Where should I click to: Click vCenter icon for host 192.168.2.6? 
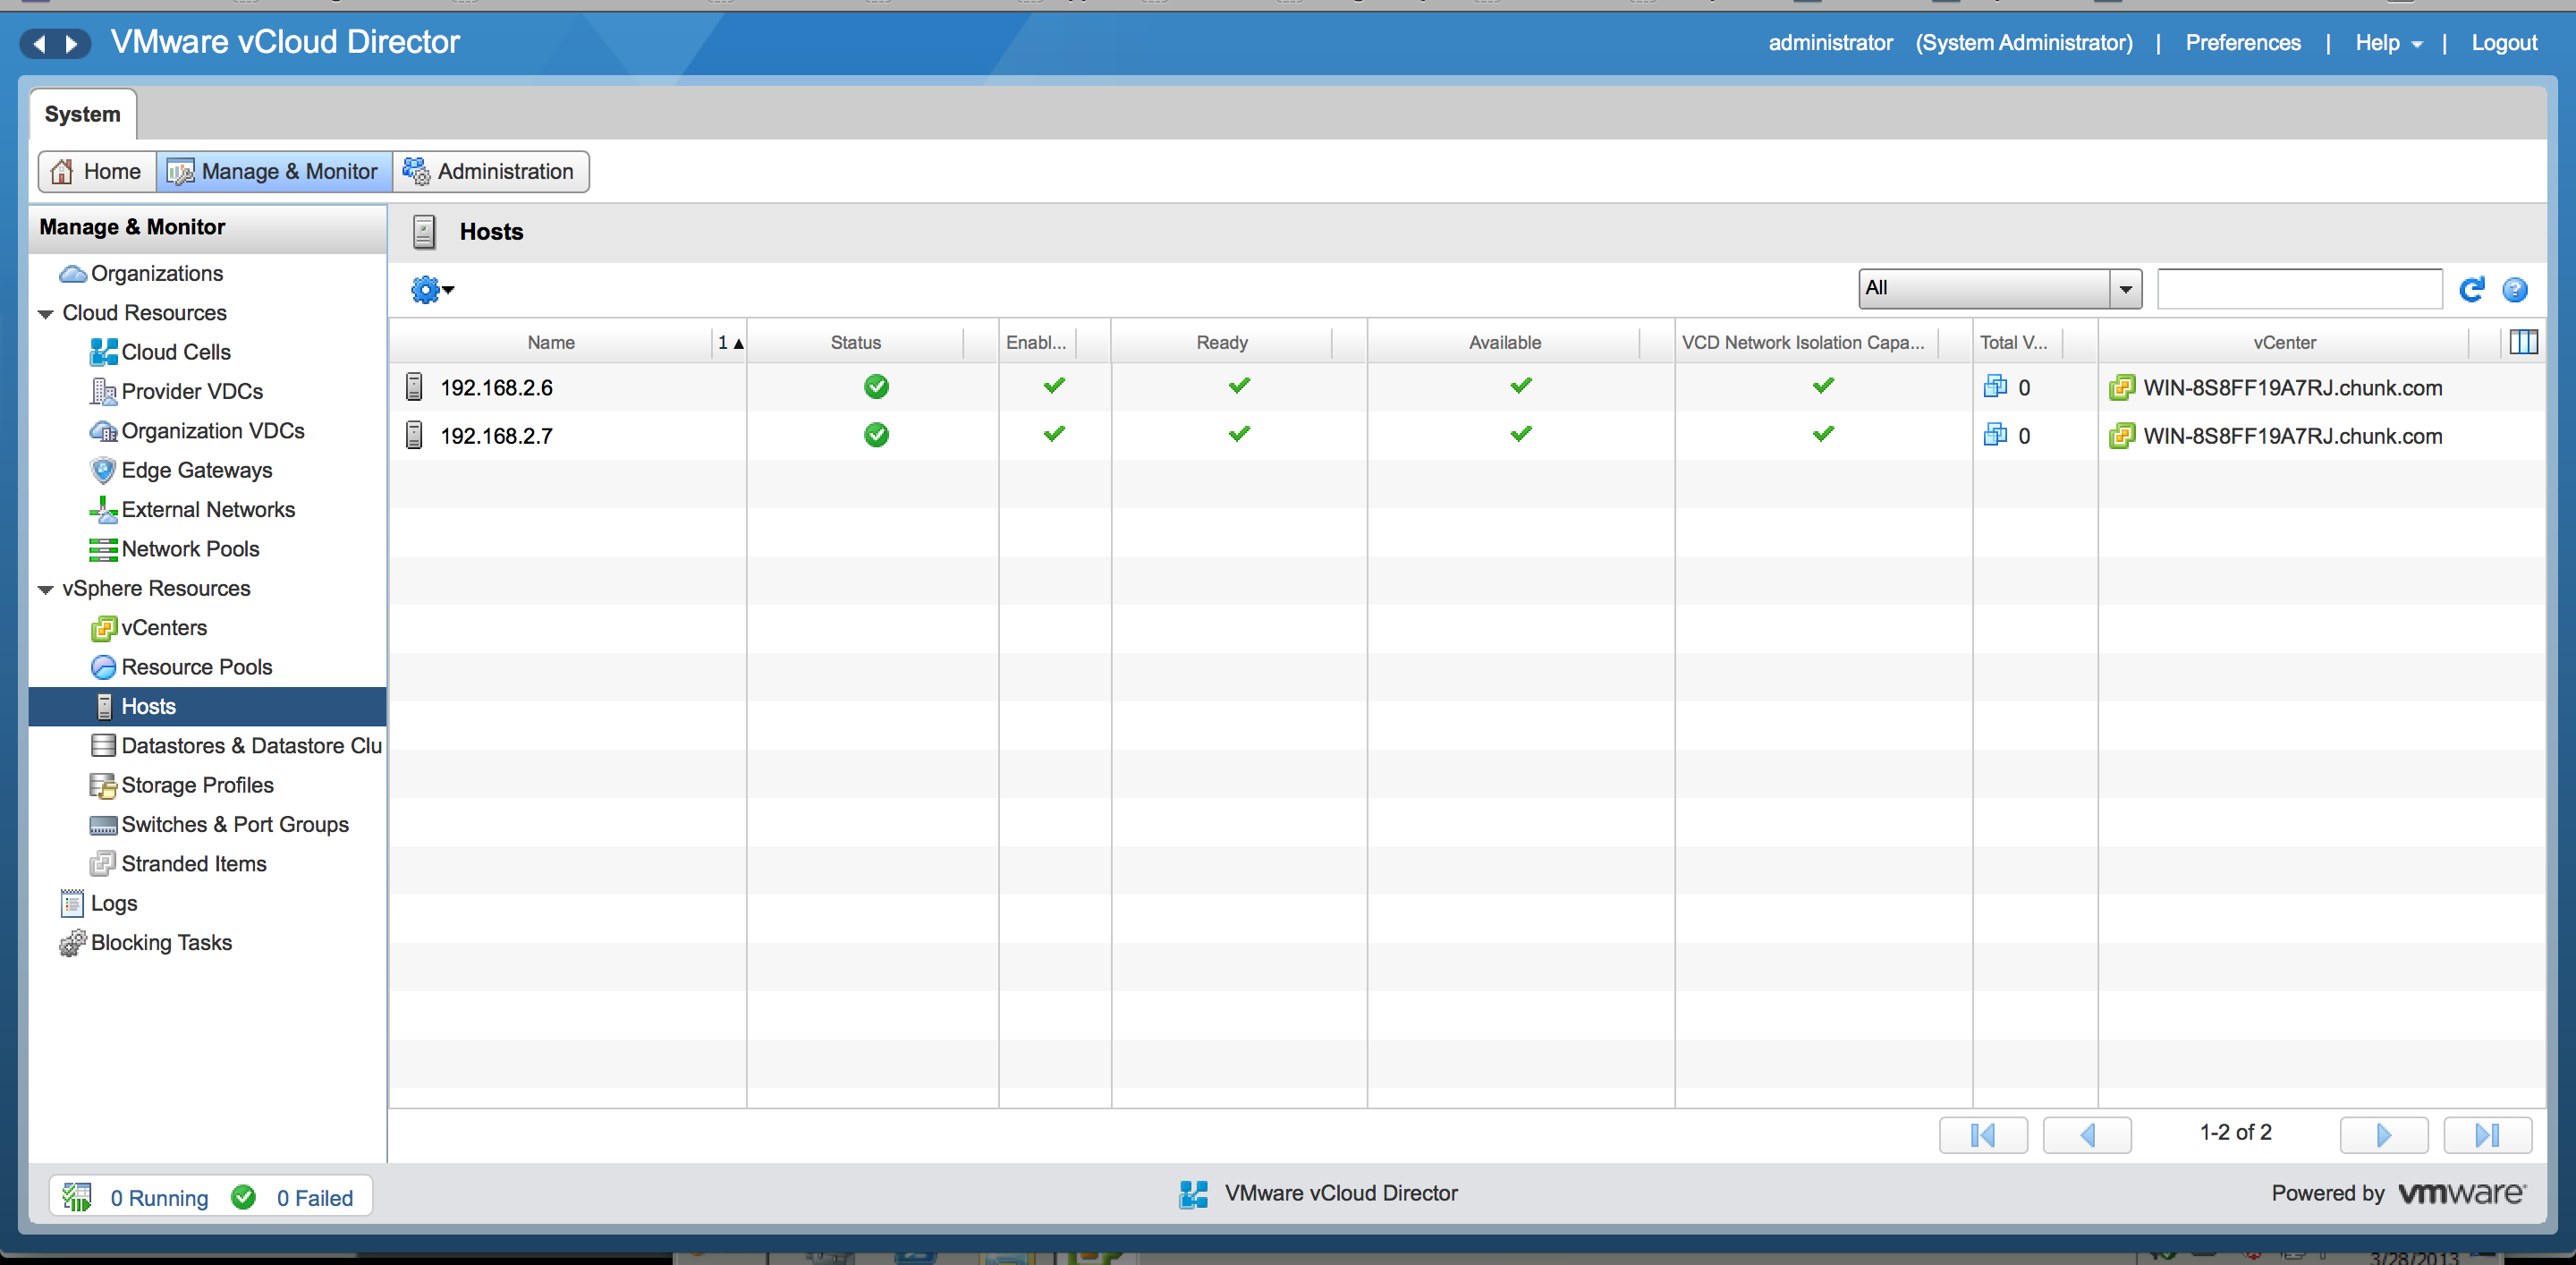point(2122,388)
